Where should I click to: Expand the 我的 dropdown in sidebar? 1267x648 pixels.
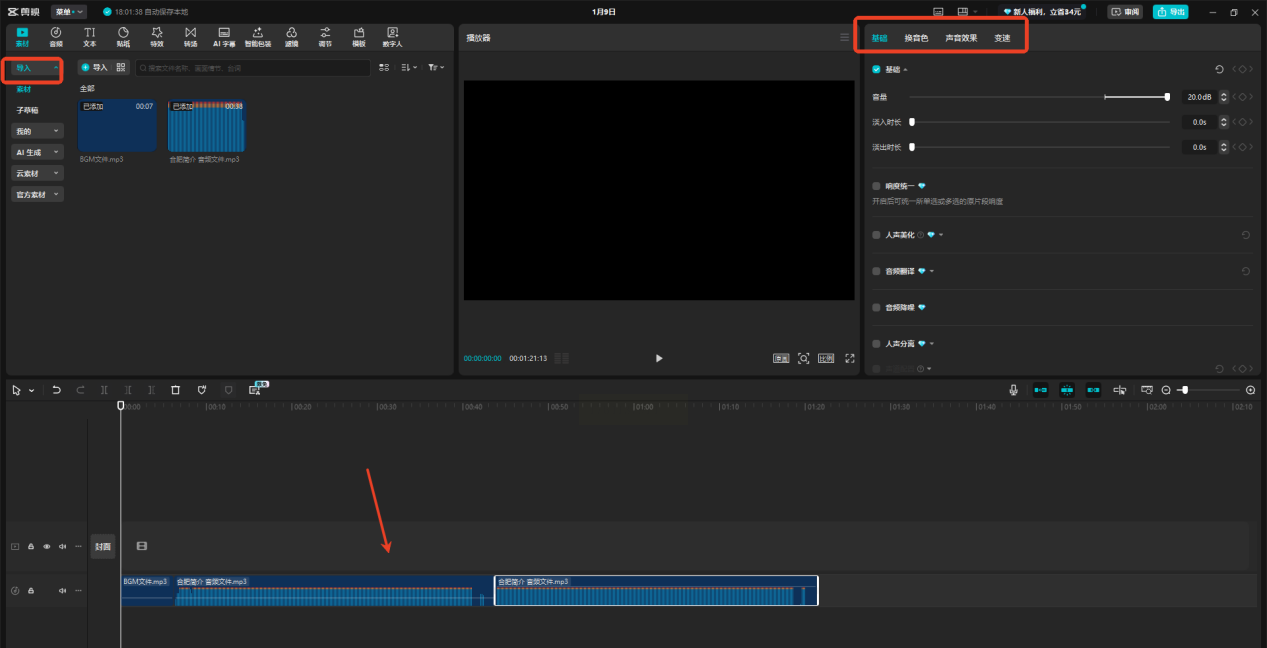[x=38, y=131]
